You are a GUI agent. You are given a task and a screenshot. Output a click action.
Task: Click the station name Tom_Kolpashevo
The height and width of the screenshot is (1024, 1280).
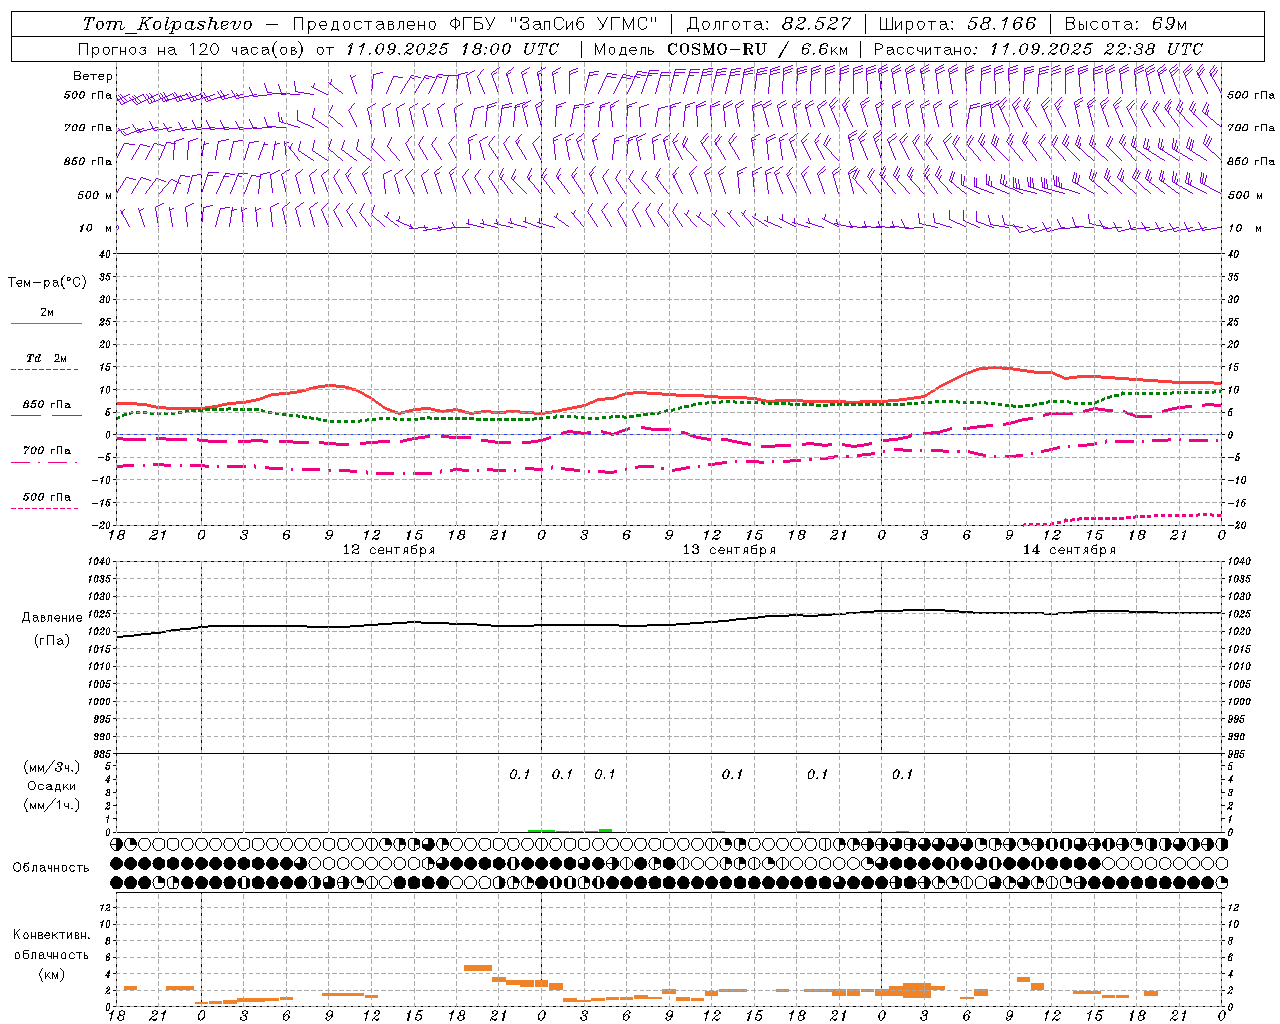click(x=167, y=24)
